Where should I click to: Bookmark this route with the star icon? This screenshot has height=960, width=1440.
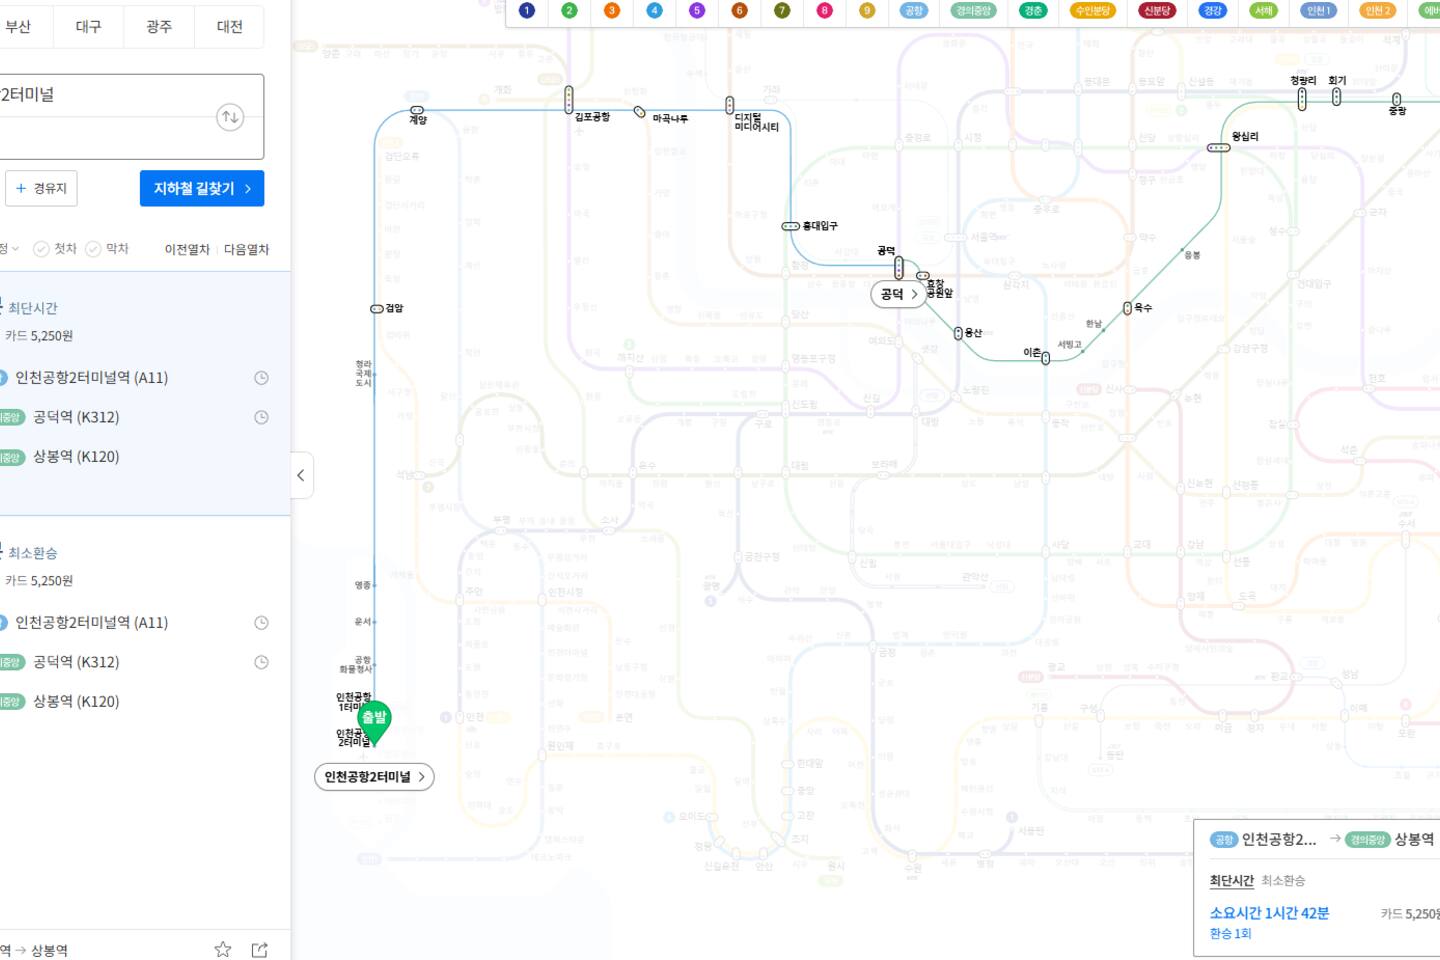coord(223,949)
